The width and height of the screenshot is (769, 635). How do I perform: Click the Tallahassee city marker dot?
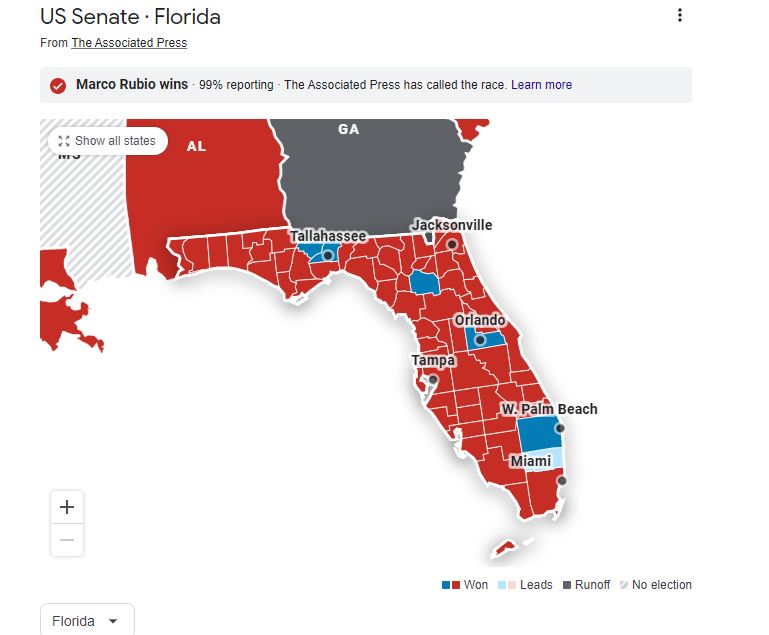pyautogui.click(x=327, y=256)
